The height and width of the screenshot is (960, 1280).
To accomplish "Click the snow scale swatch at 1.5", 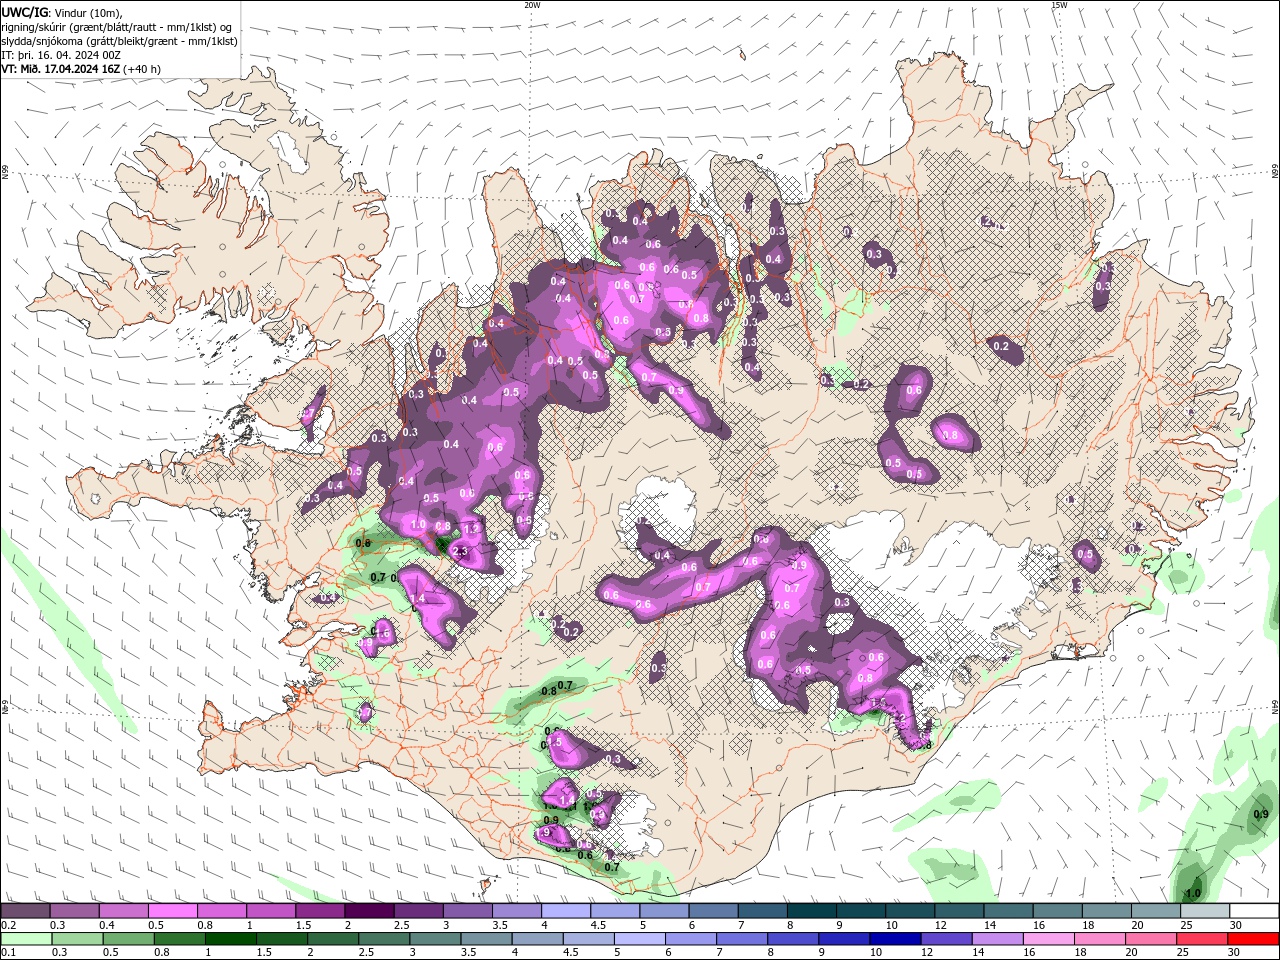I will [x=320, y=911].
